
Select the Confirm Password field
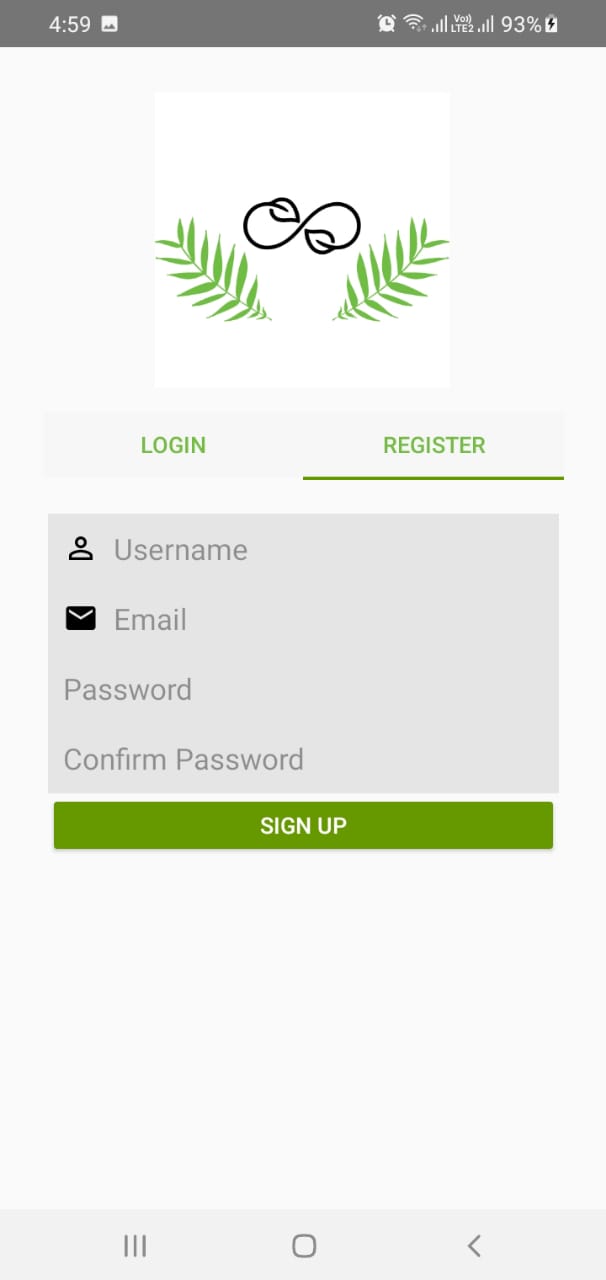click(303, 759)
